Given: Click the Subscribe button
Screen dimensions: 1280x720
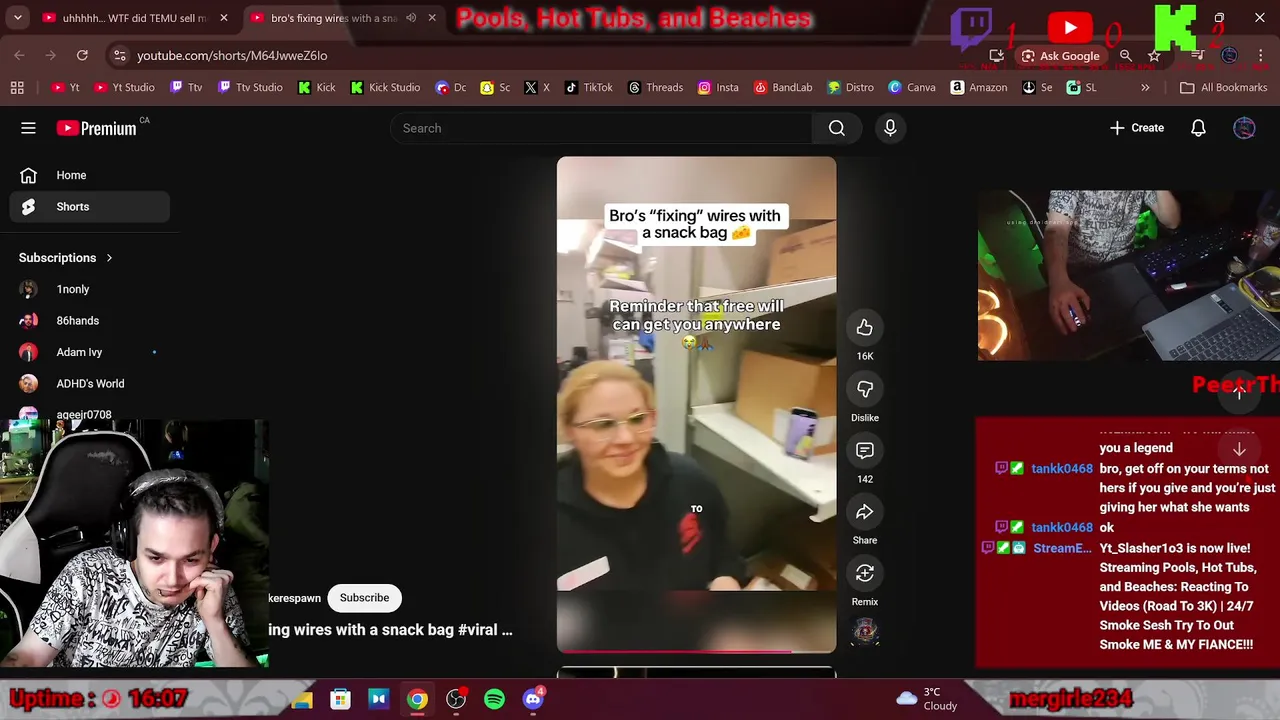Looking at the screenshot, I should 364,598.
